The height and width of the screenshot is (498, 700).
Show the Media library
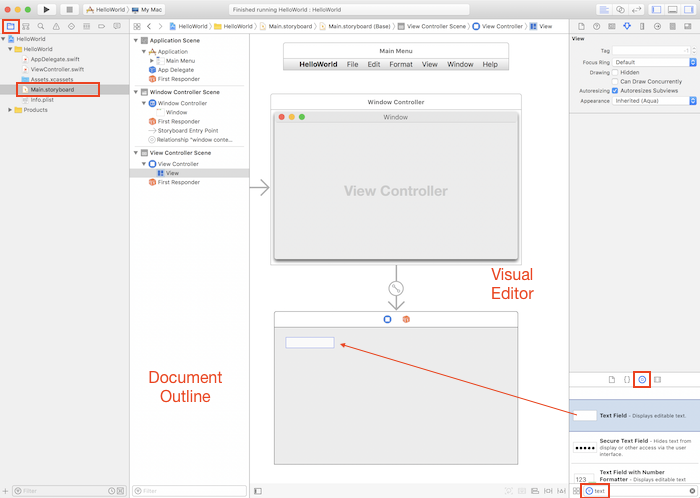point(657,380)
